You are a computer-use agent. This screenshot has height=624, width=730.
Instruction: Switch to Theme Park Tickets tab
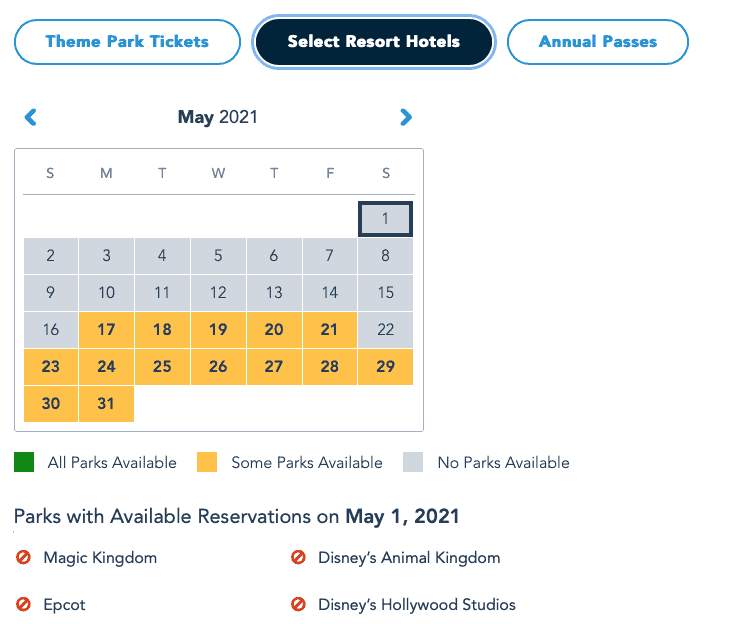point(127,41)
